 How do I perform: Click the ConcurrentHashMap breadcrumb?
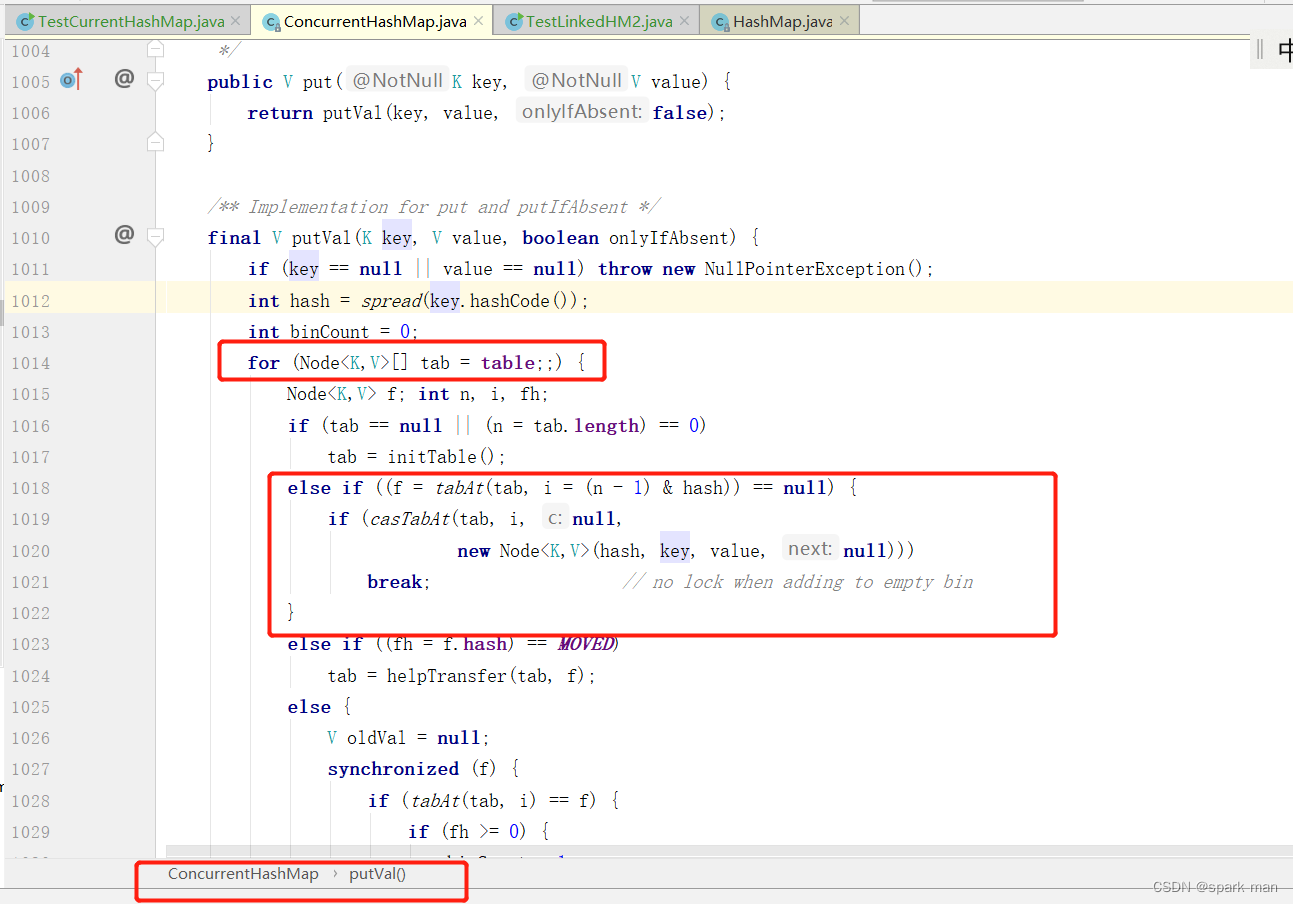[x=243, y=874]
